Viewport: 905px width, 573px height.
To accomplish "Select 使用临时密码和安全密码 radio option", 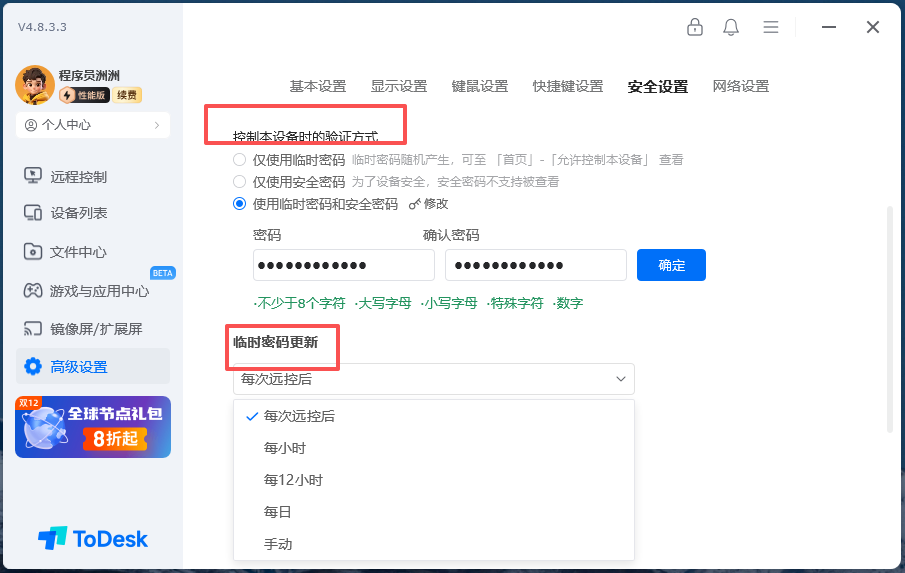I will pos(239,204).
